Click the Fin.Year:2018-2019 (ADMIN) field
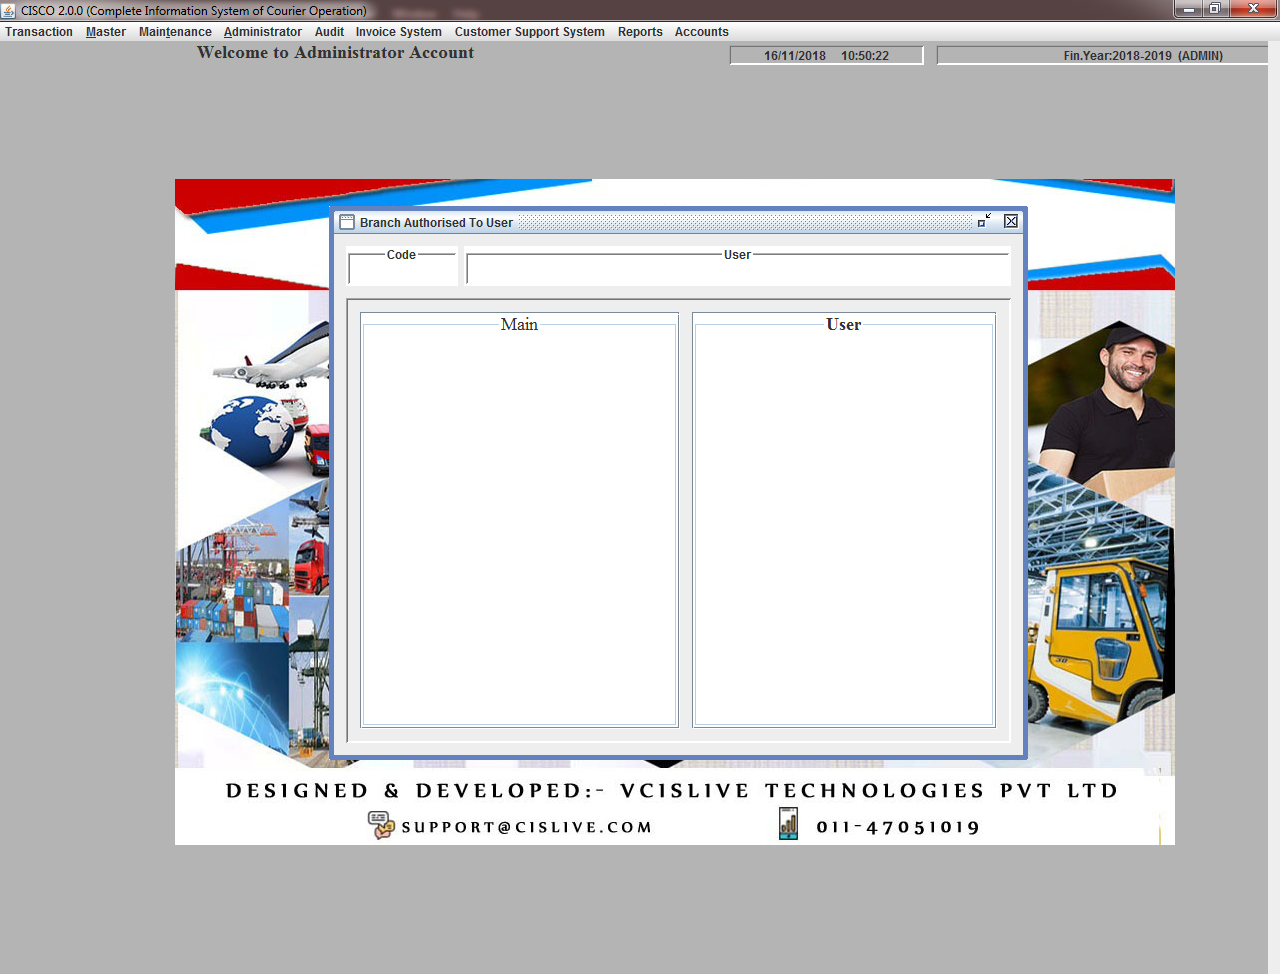The width and height of the screenshot is (1280, 974). pyautogui.click(x=1102, y=55)
